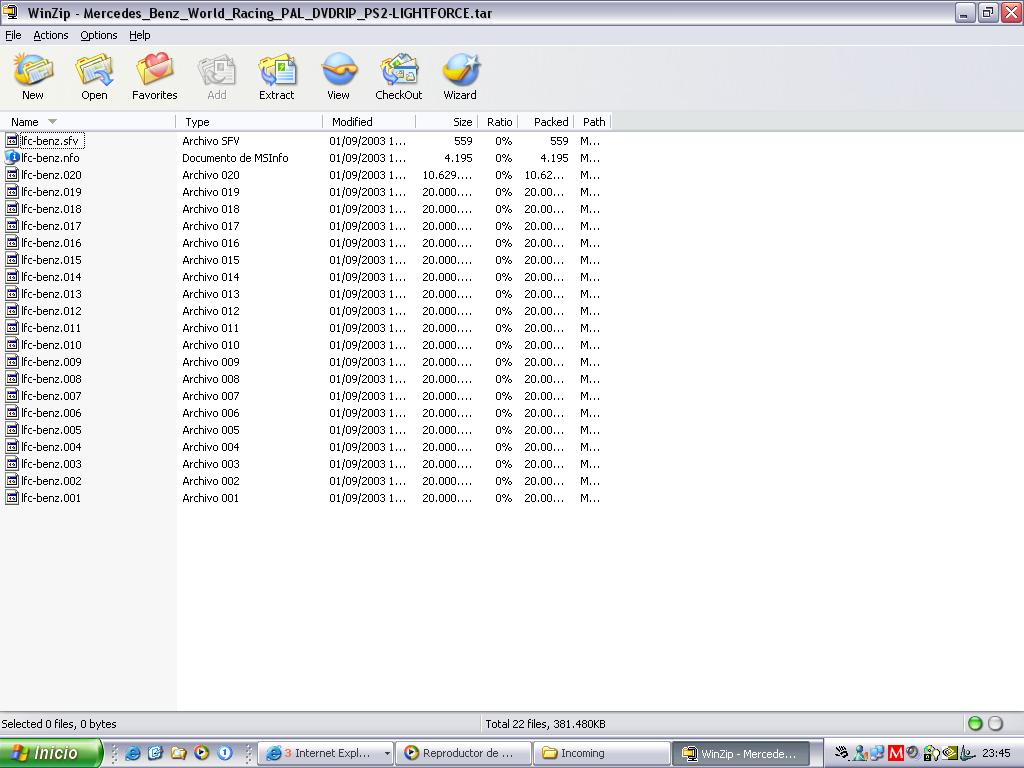This screenshot has width=1024, height=768.
Task: Select the file icon of lfc-benz.012
Action: coord(12,310)
